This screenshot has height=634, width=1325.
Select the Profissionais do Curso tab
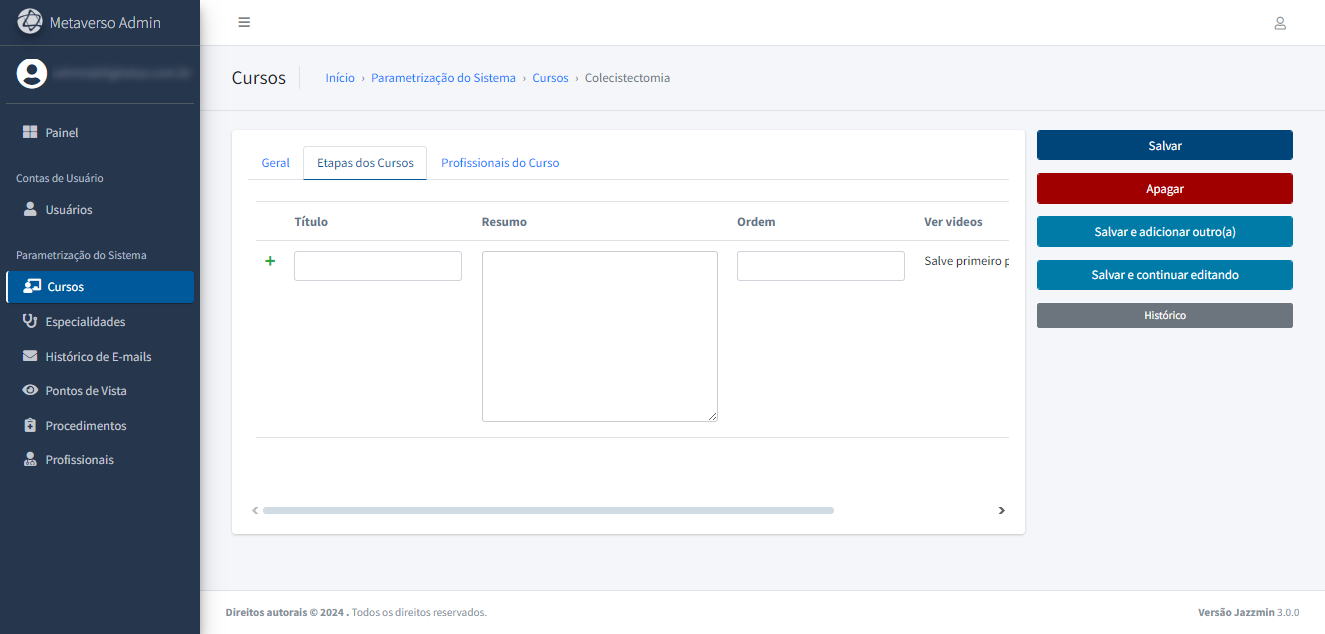pyautogui.click(x=500, y=163)
